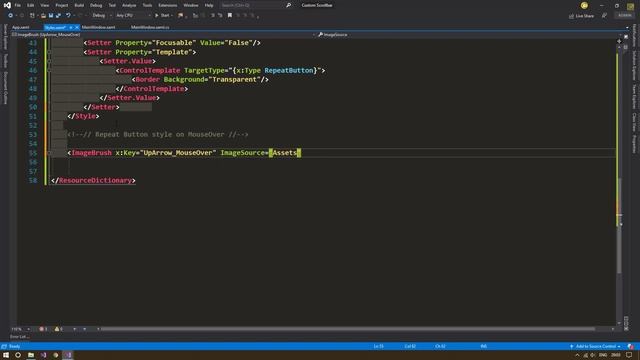Pin the Styles.xaml tab
The width and height of the screenshot is (640, 360).
[71, 27]
